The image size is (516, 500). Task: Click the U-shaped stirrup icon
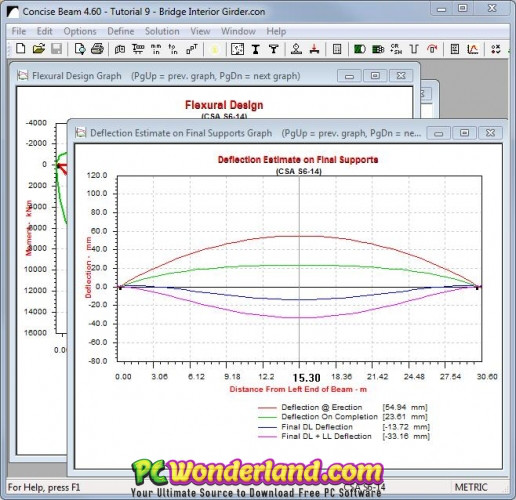click(x=414, y=49)
